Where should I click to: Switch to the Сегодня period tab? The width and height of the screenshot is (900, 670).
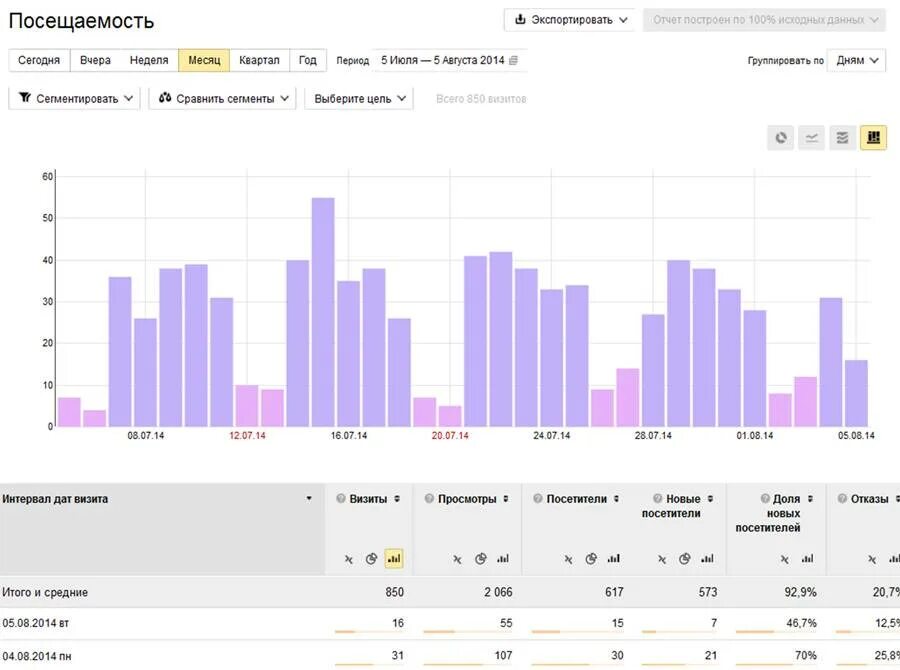pos(39,60)
